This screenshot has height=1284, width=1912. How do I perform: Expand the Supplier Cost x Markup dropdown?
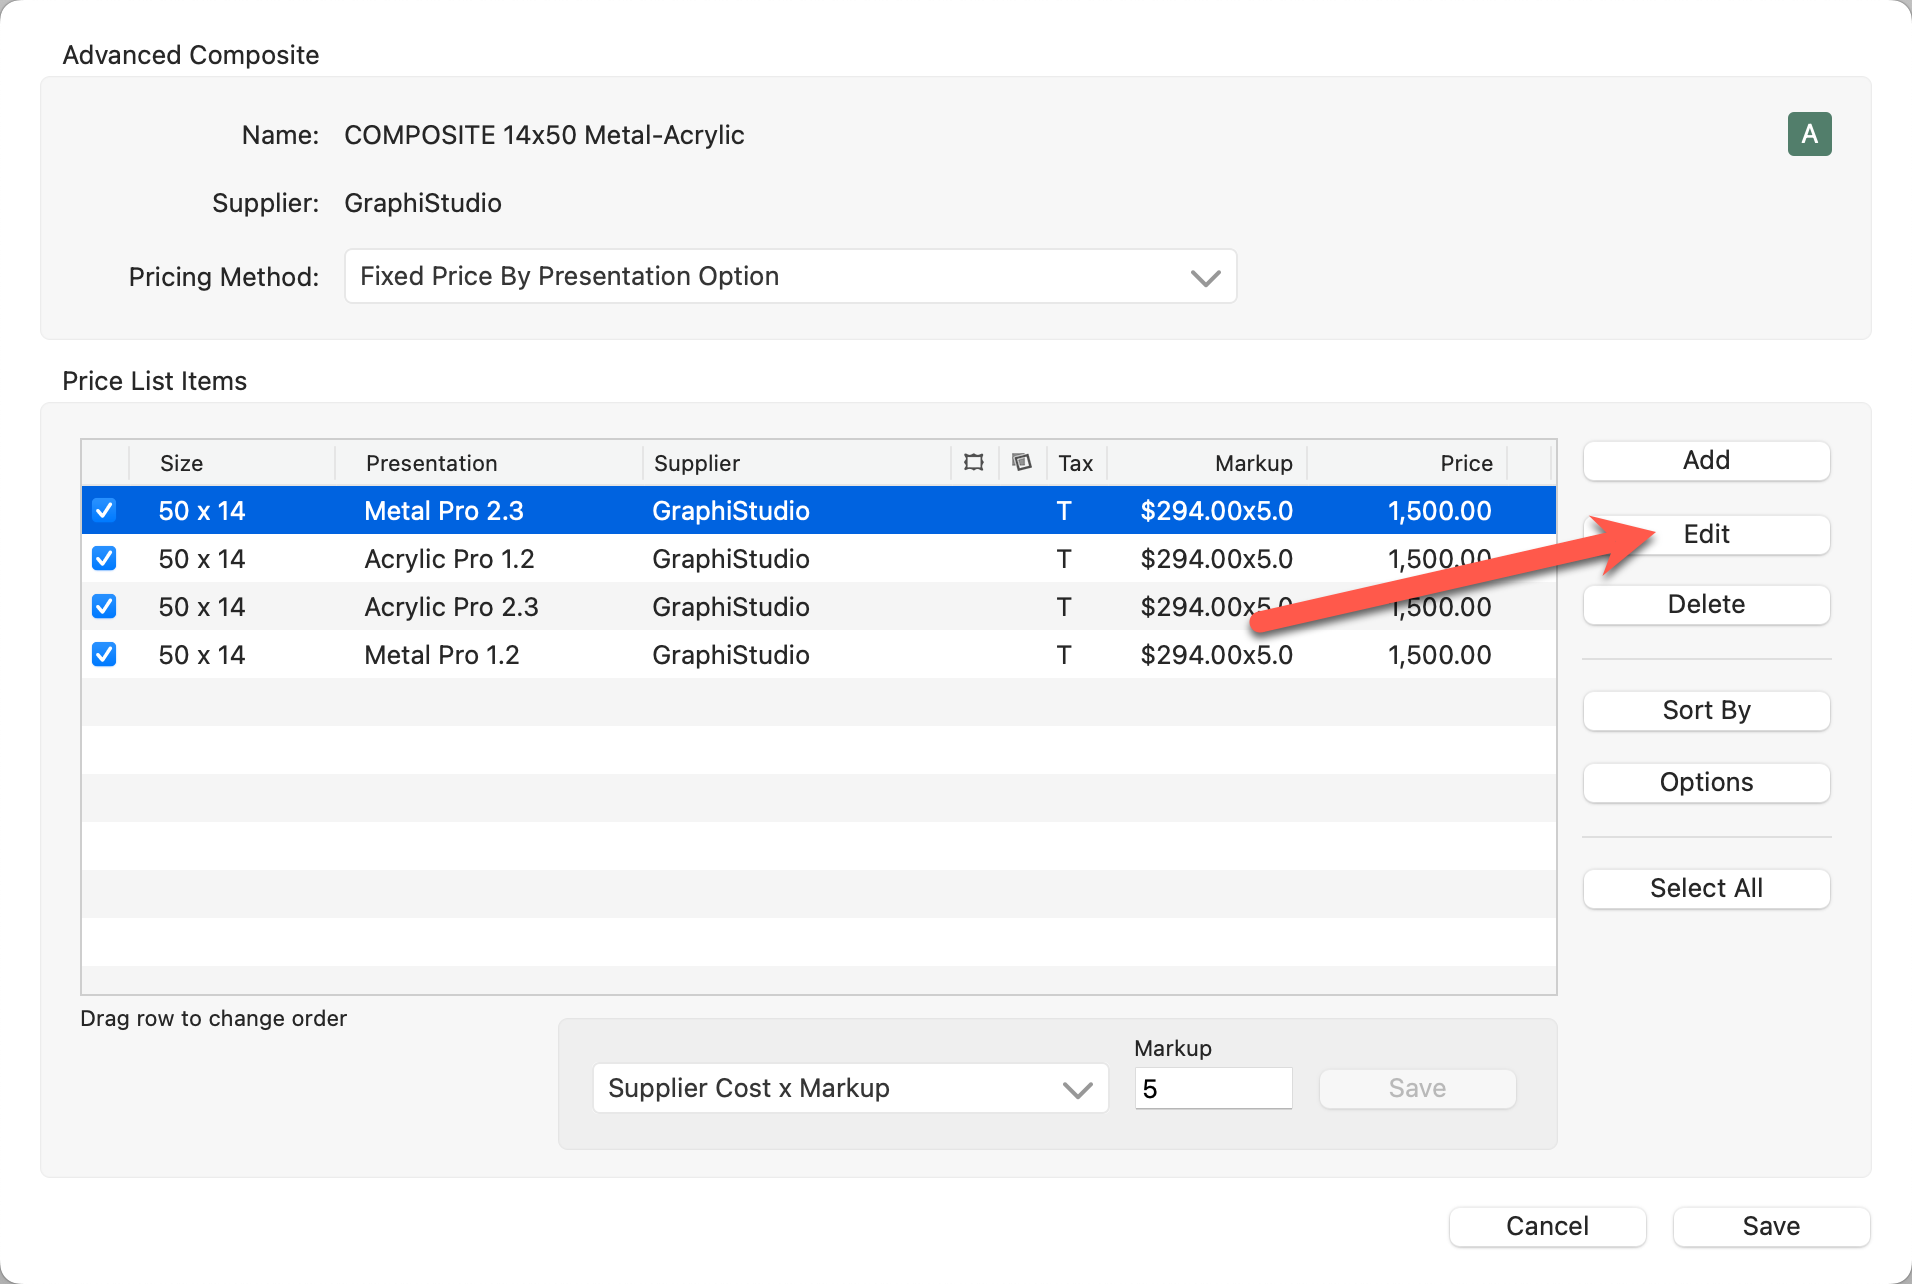[x=850, y=1088]
